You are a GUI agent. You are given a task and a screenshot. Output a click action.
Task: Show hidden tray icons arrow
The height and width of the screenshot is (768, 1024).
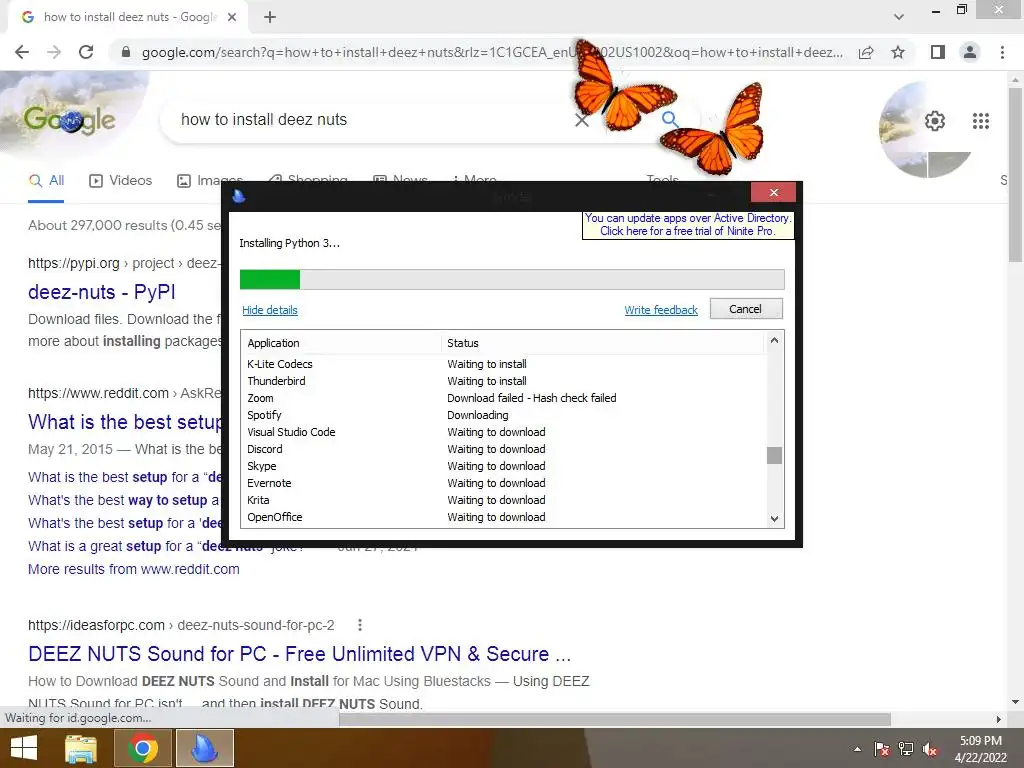pos(857,749)
